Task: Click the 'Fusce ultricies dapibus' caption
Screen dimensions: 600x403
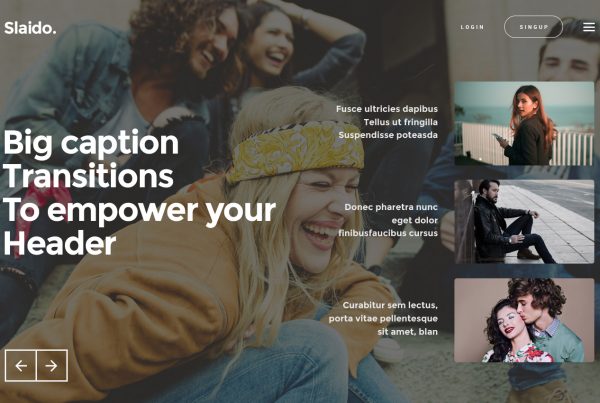Action: [x=387, y=109]
